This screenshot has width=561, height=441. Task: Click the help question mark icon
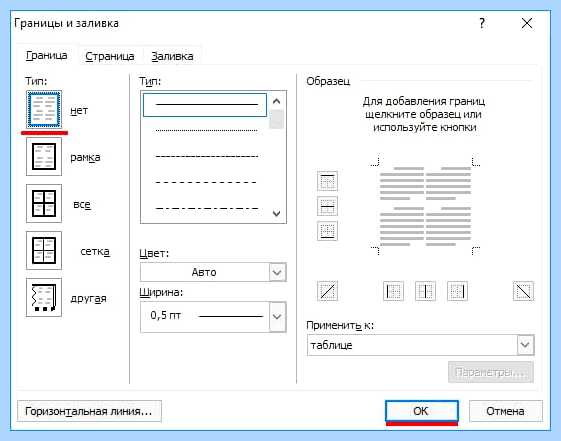tap(482, 24)
